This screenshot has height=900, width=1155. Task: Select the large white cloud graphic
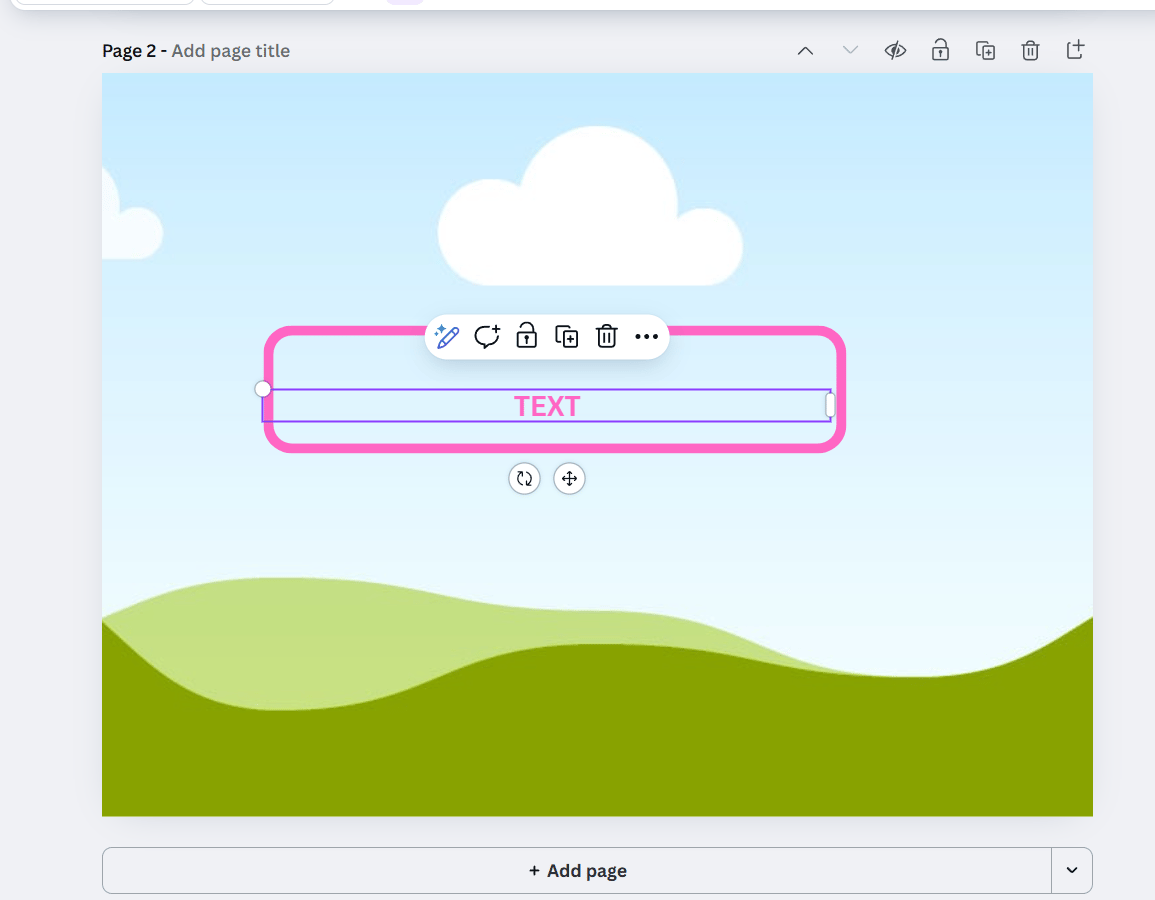(x=590, y=206)
